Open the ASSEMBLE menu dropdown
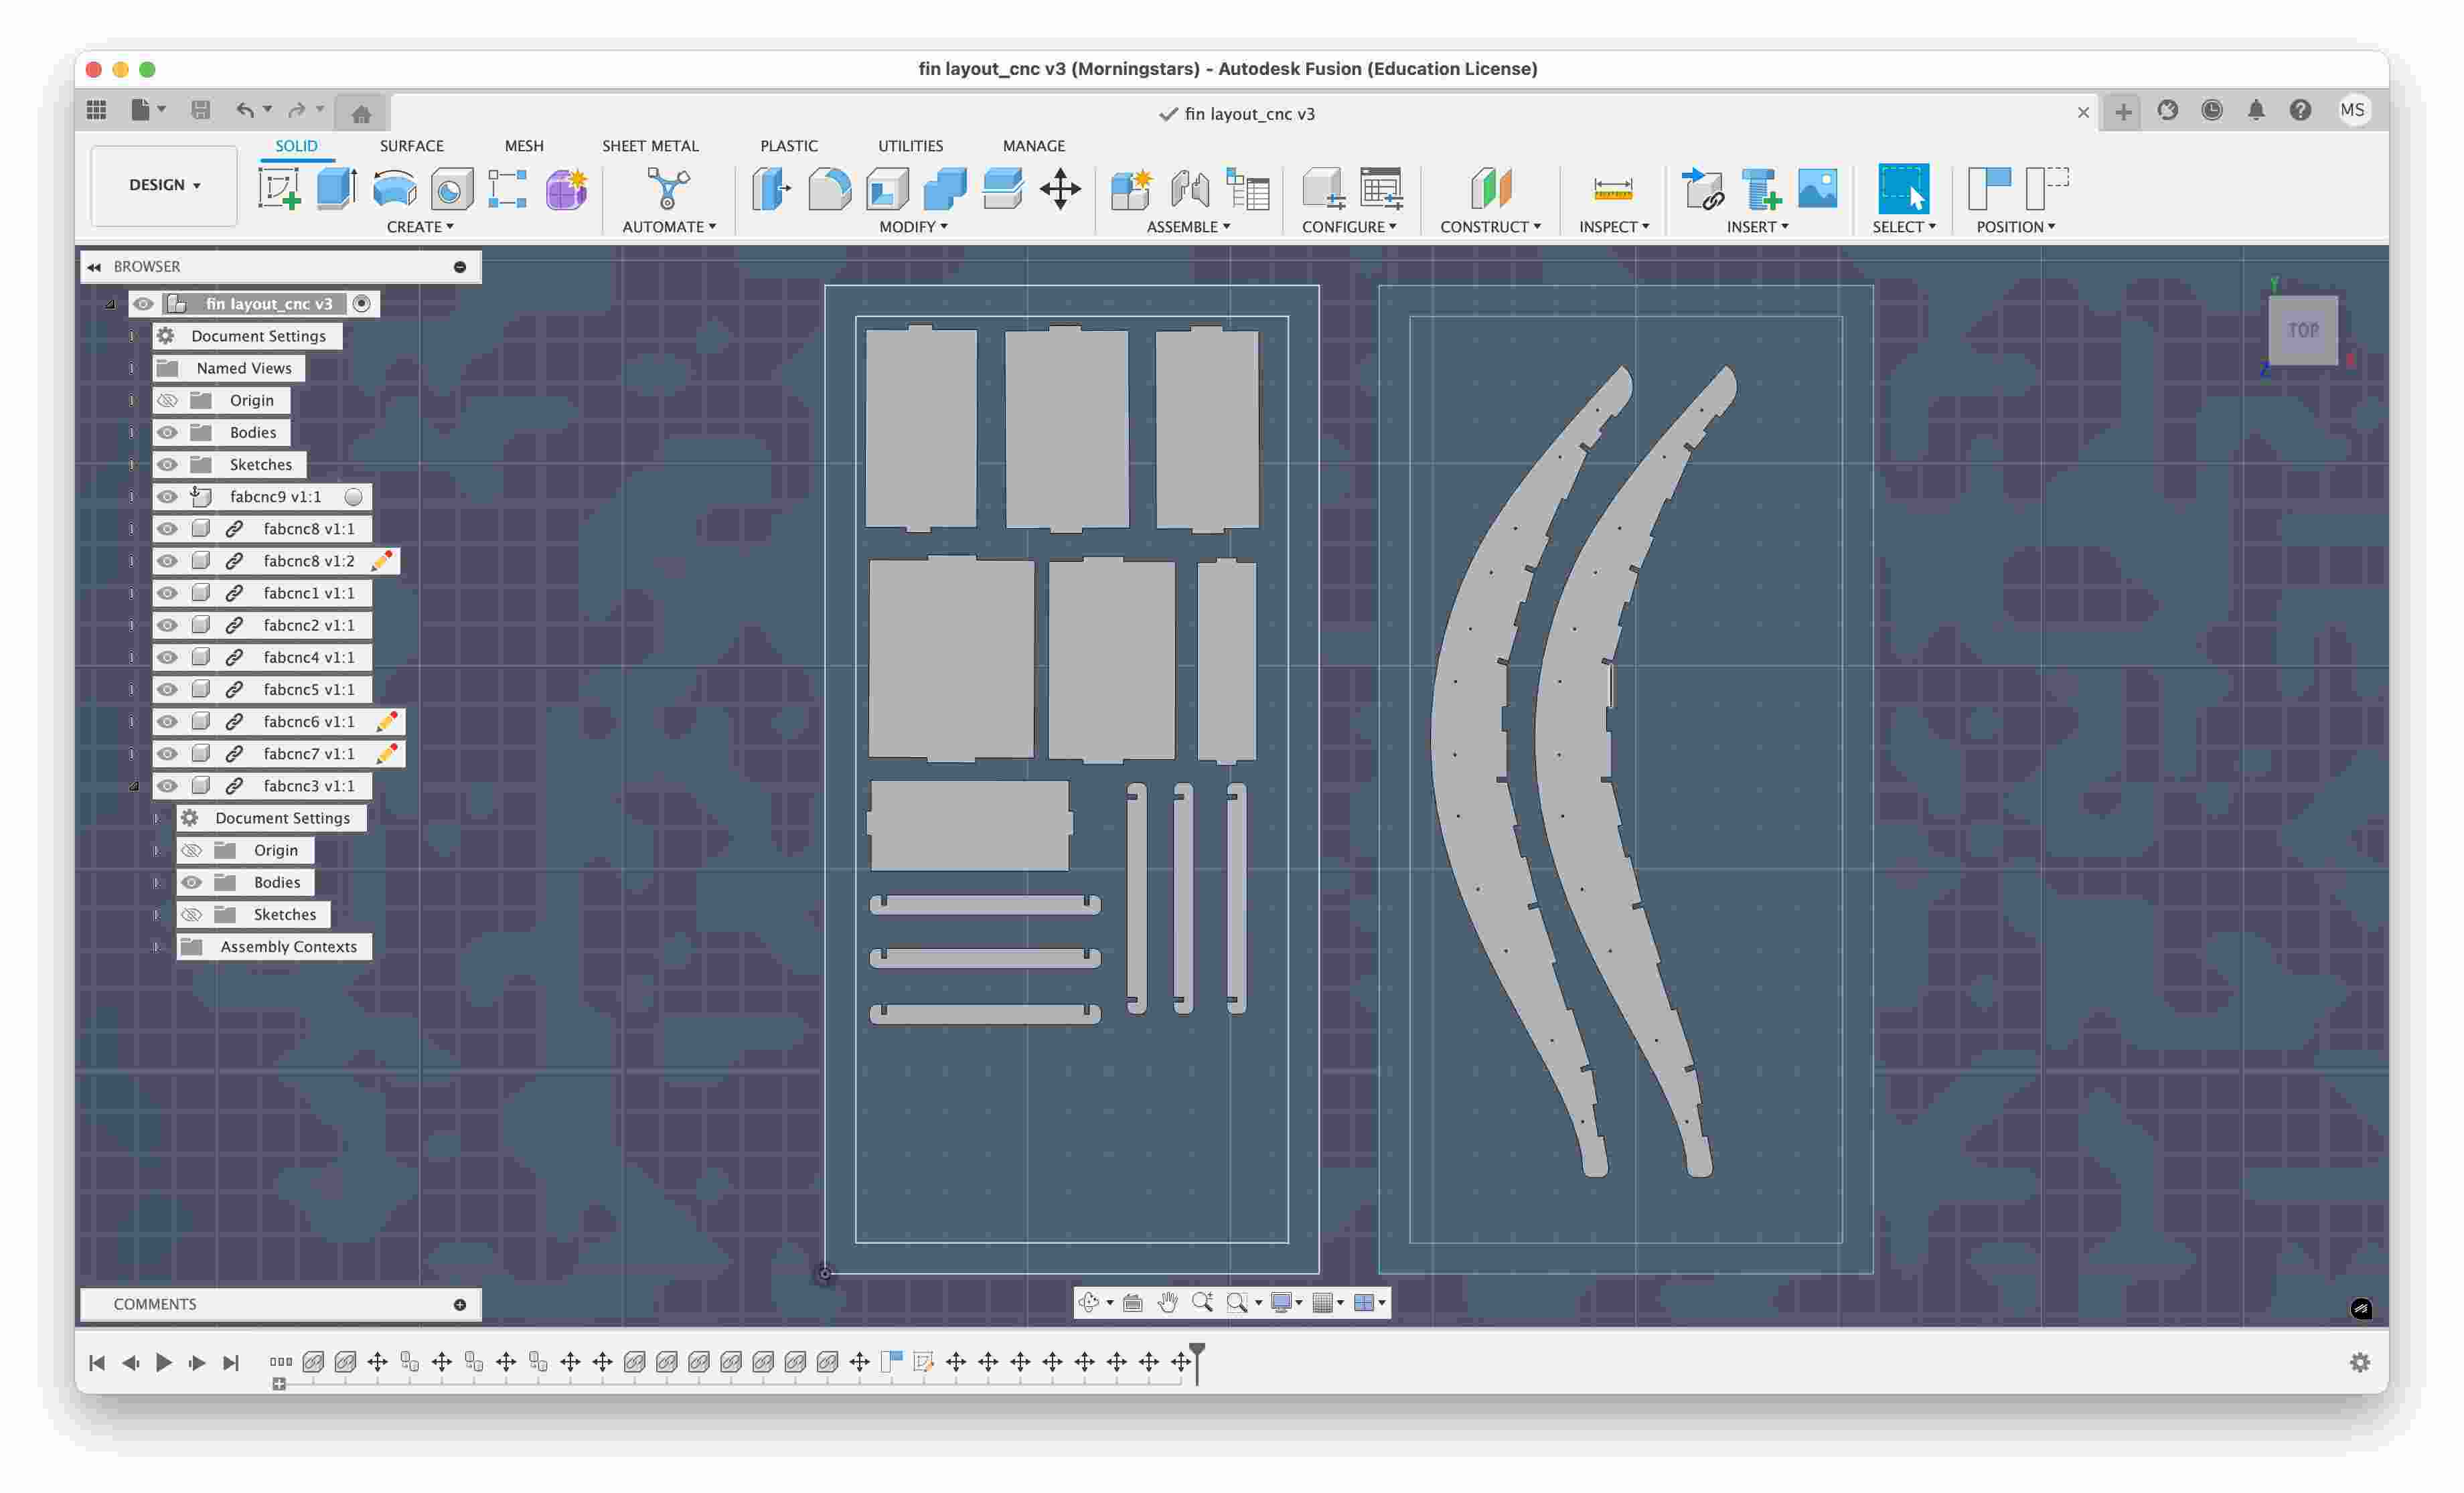2464x1493 pixels. tap(1188, 227)
